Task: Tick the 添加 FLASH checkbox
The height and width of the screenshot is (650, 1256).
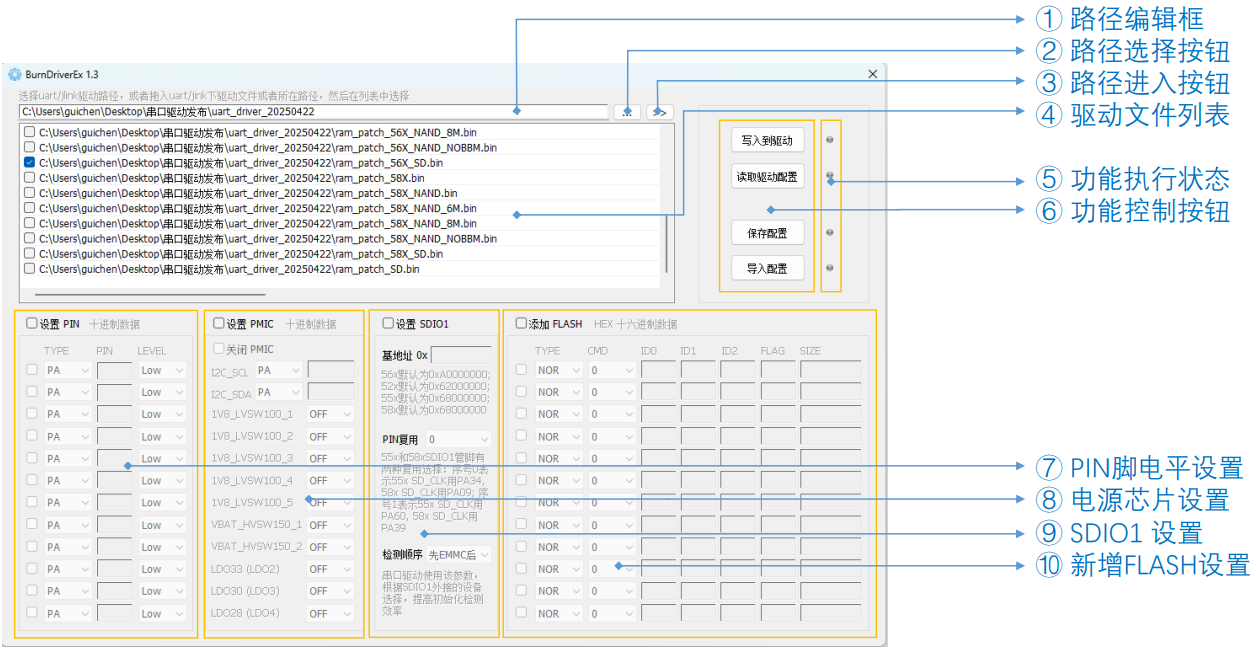Action: (x=521, y=323)
